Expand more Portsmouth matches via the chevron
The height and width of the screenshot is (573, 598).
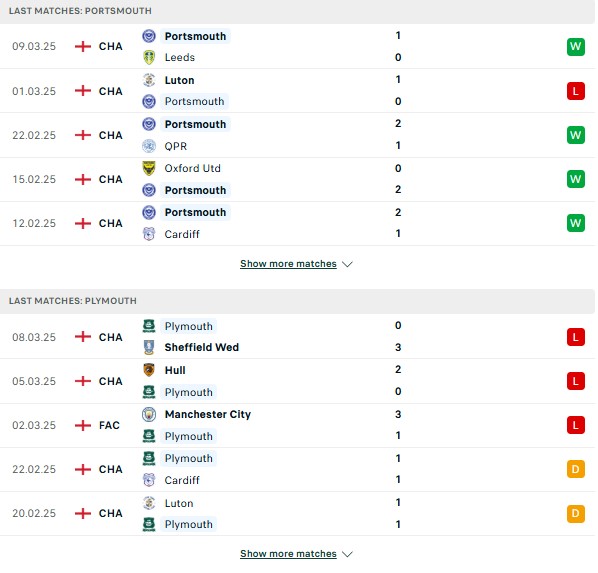click(x=347, y=264)
